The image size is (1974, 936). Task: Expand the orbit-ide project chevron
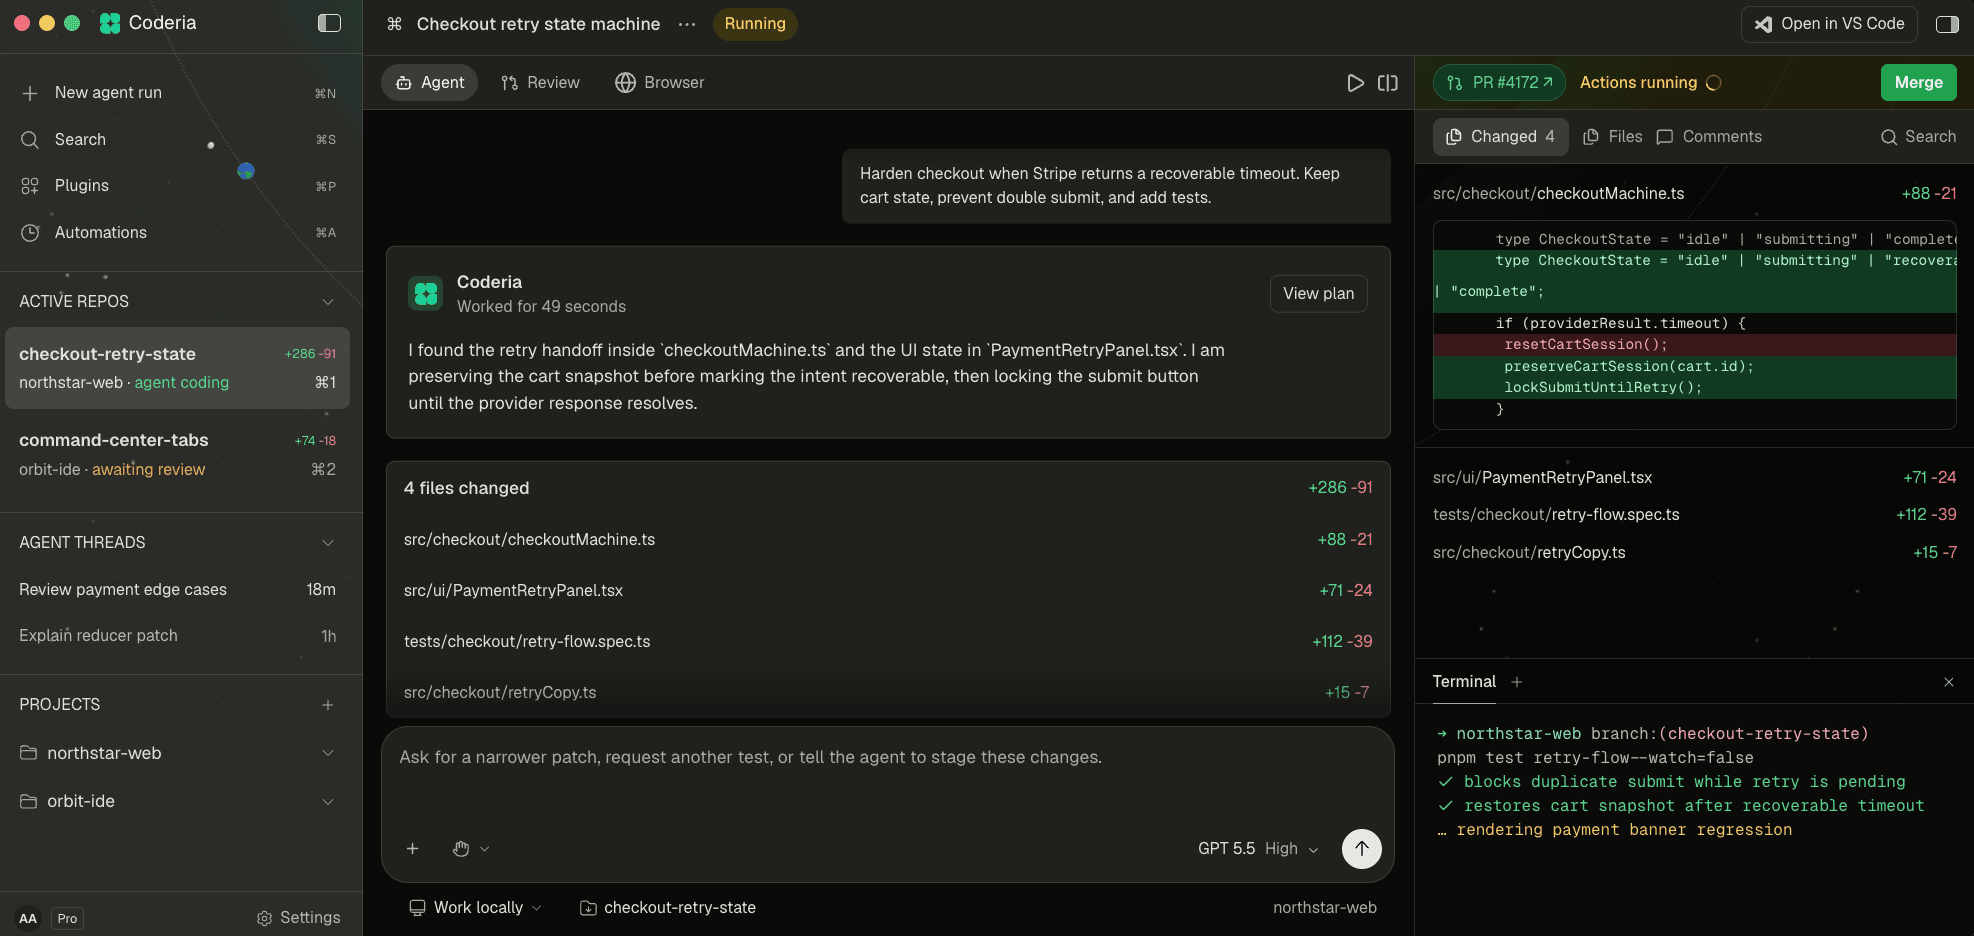(328, 801)
